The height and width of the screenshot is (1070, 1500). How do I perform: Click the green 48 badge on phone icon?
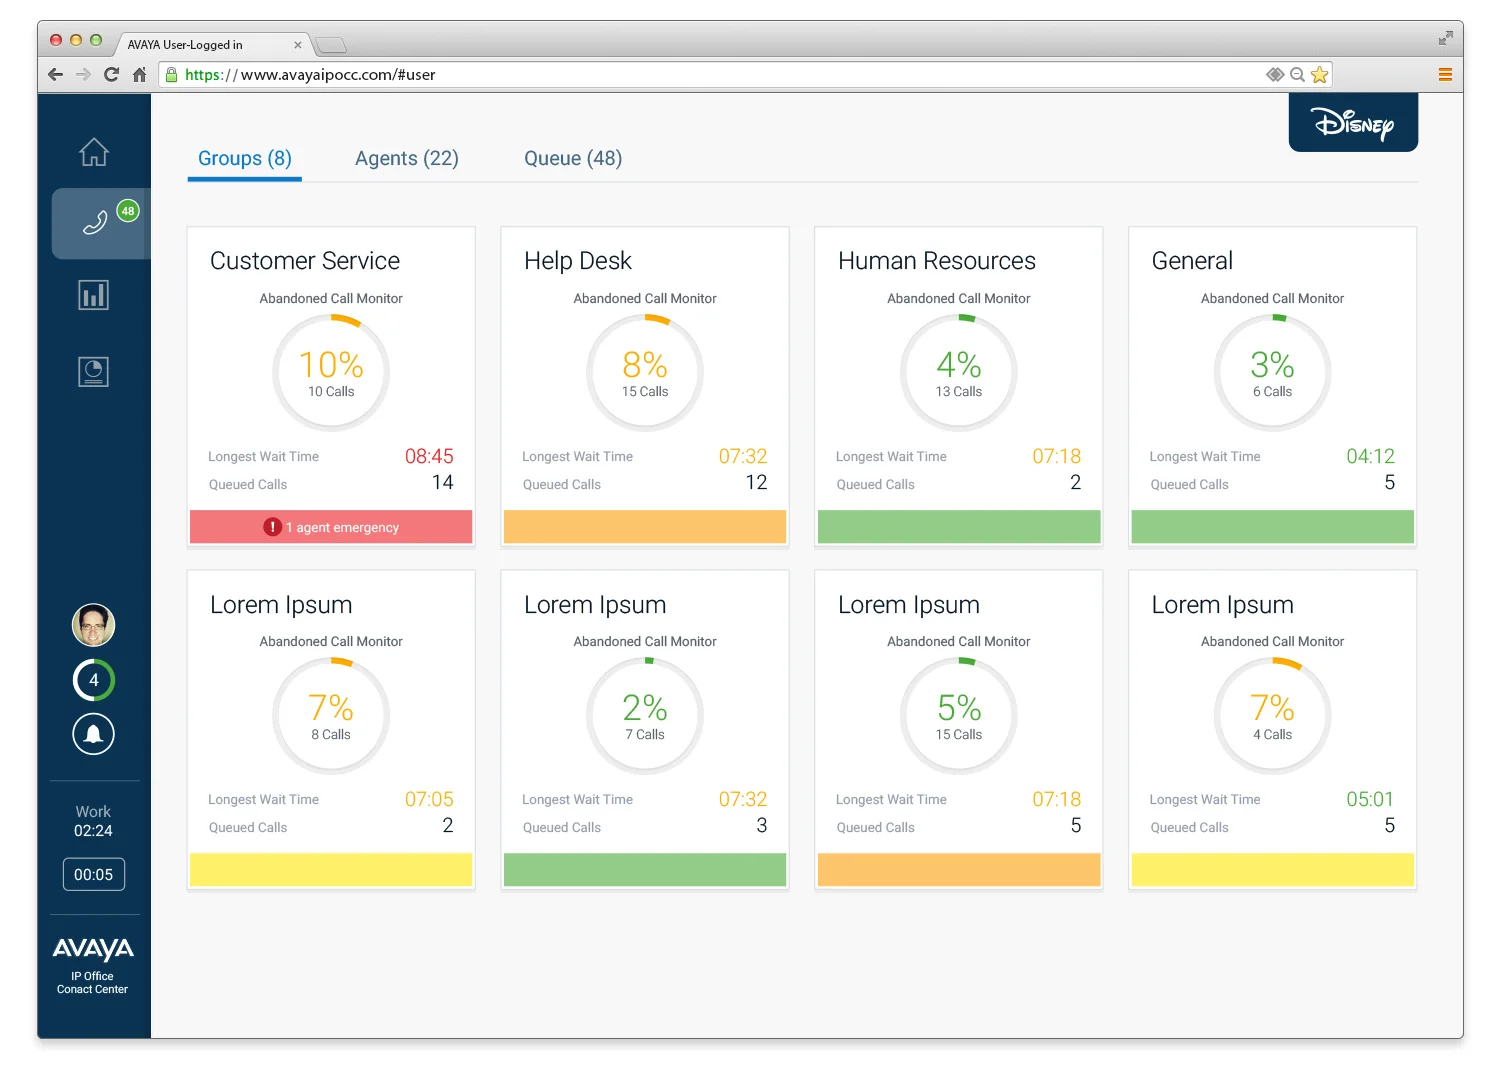click(x=128, y=211)
